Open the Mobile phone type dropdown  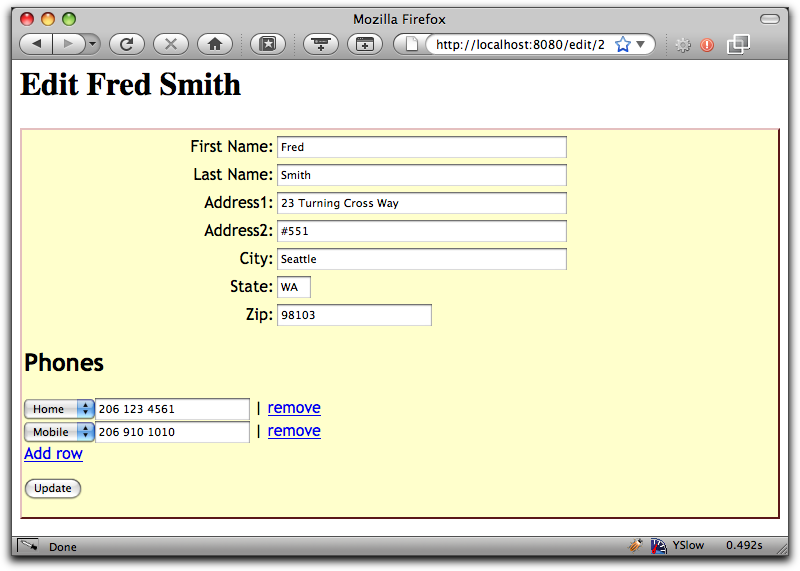(59, 432)
